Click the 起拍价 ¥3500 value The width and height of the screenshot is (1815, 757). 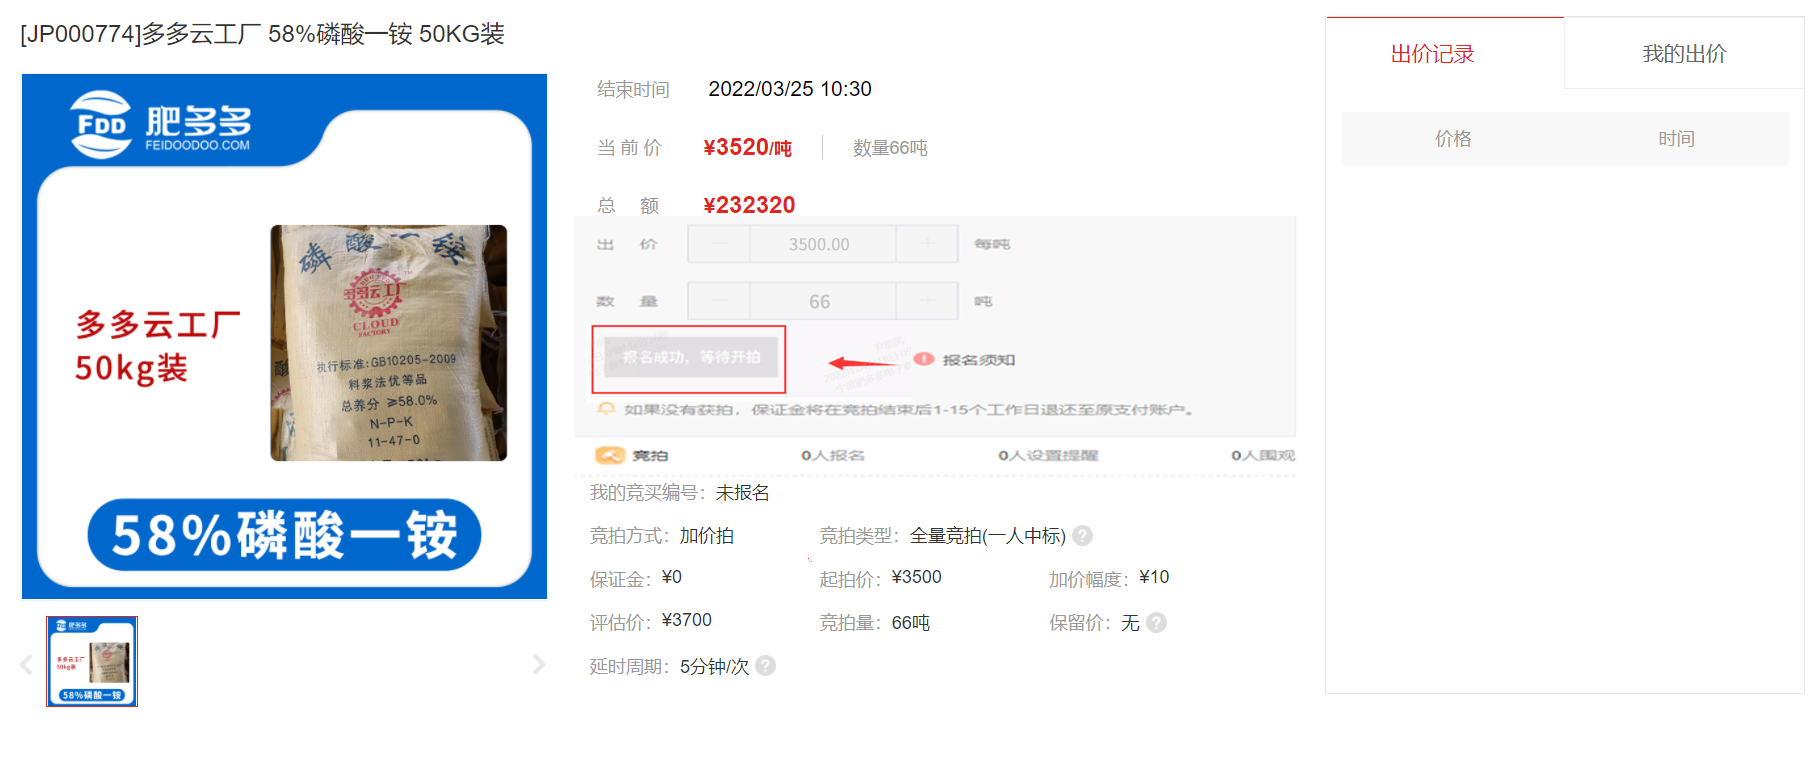(916, 578)
